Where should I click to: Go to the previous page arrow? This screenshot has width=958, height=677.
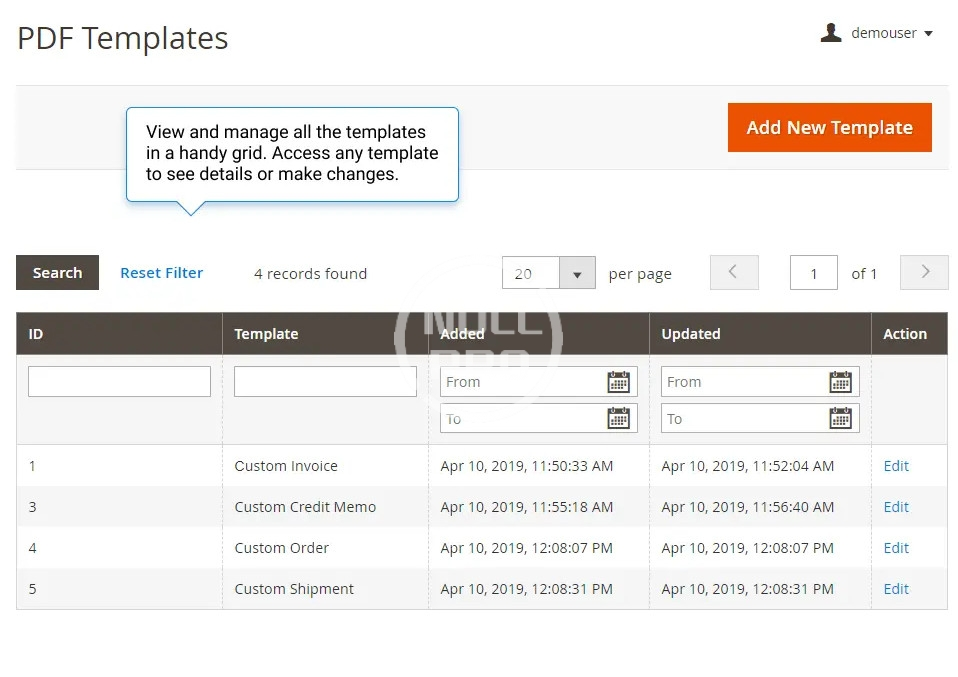point(734,273)
